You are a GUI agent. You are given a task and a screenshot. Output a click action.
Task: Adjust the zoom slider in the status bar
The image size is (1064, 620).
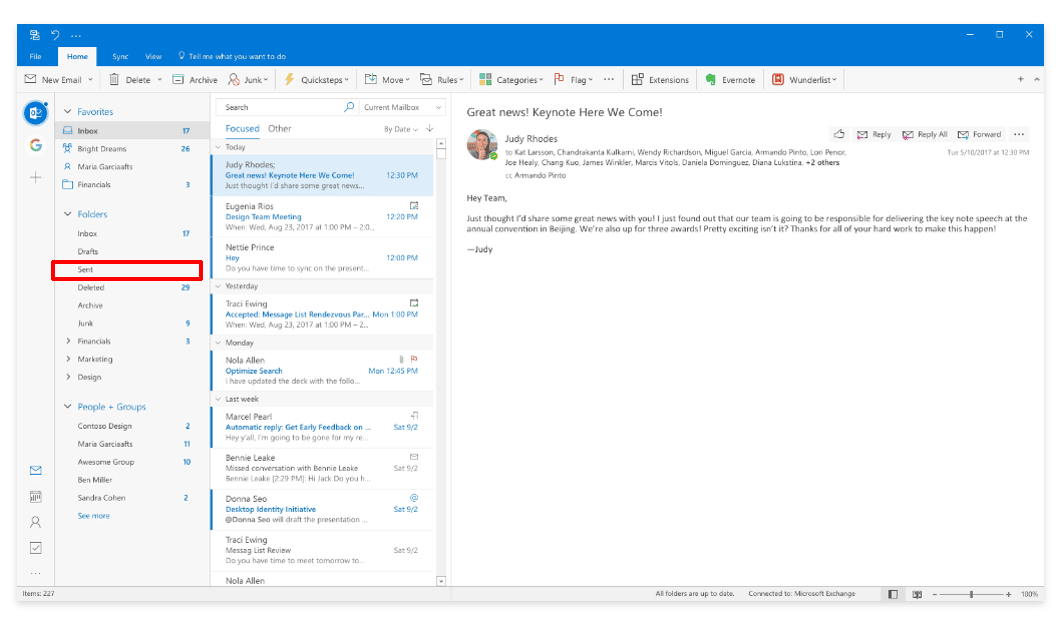coord(972,593)
